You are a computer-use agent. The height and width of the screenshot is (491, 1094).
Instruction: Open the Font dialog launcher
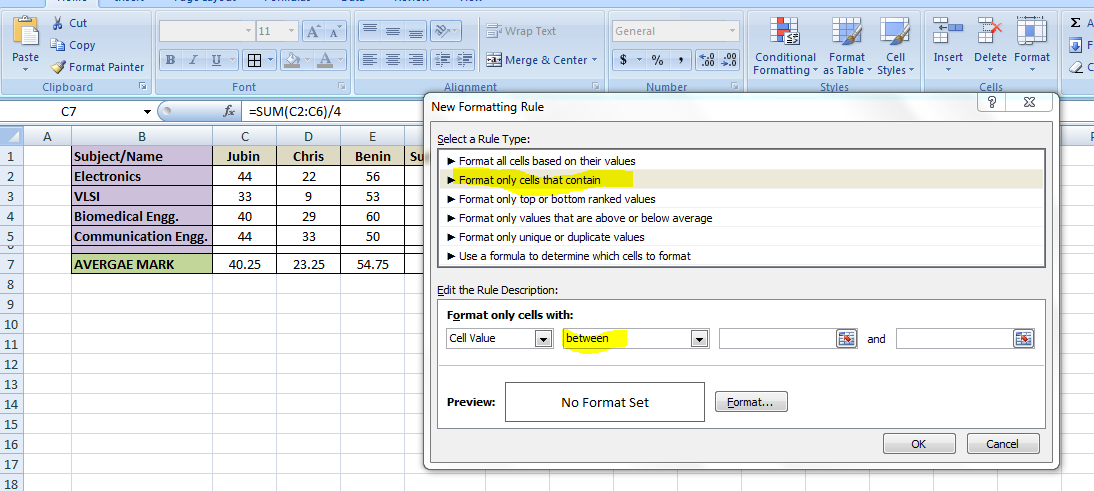(x=342, y=86)
